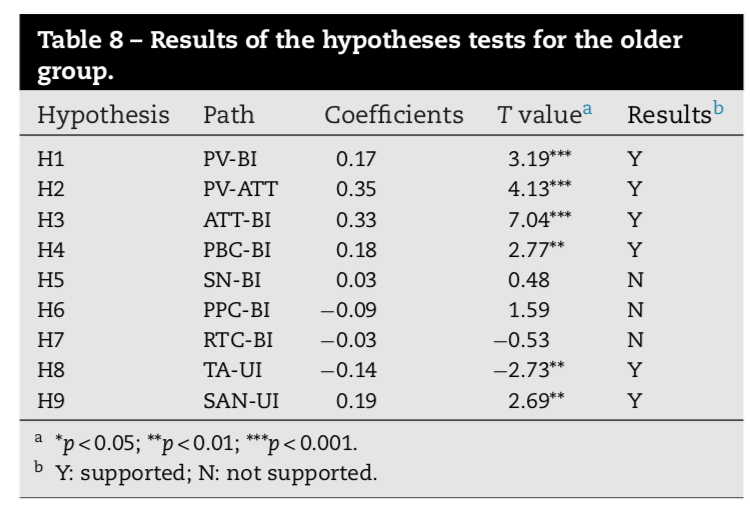The image size is (750, 511).
Task: Open footnote a link beside T value
Action: [x=588, y=109]
